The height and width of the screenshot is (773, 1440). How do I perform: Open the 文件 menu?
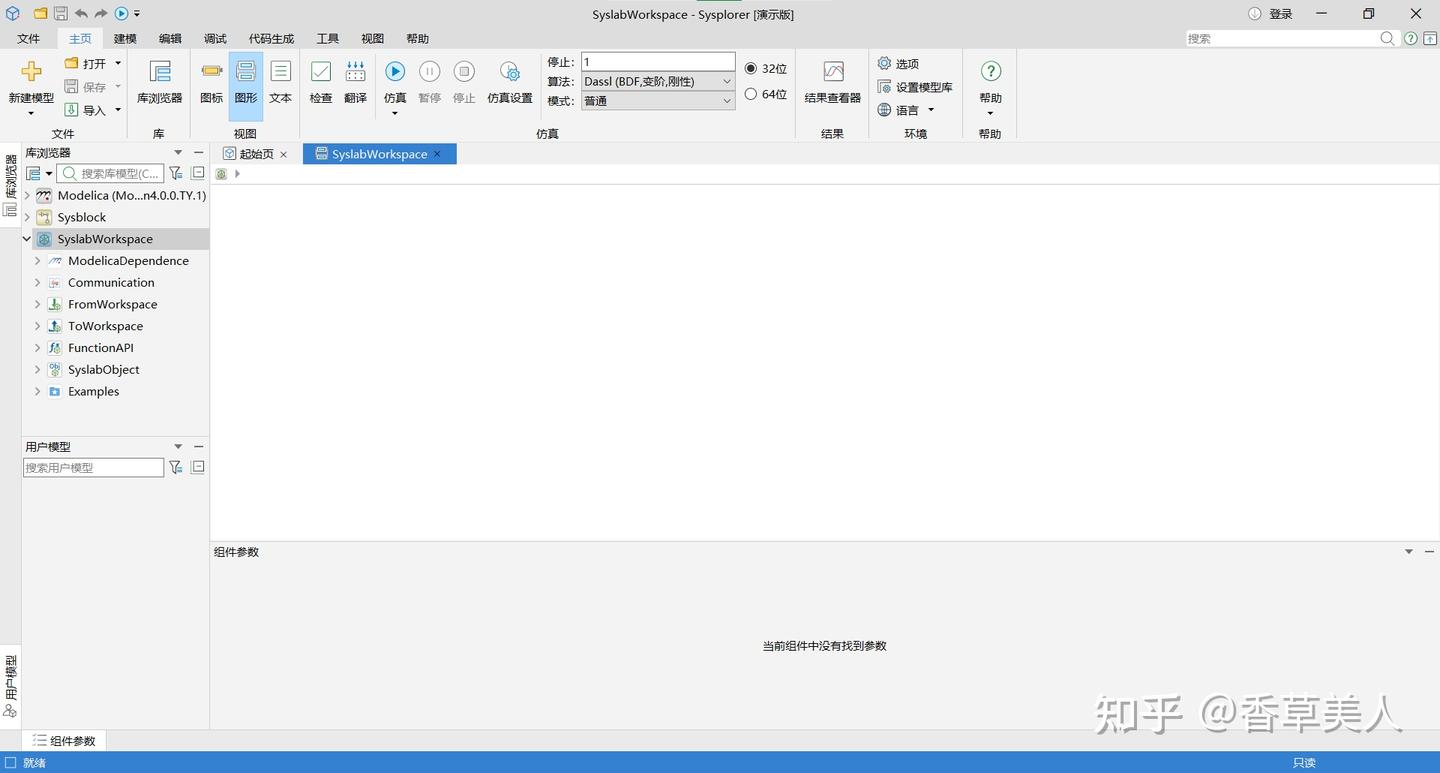coord(29,38)
